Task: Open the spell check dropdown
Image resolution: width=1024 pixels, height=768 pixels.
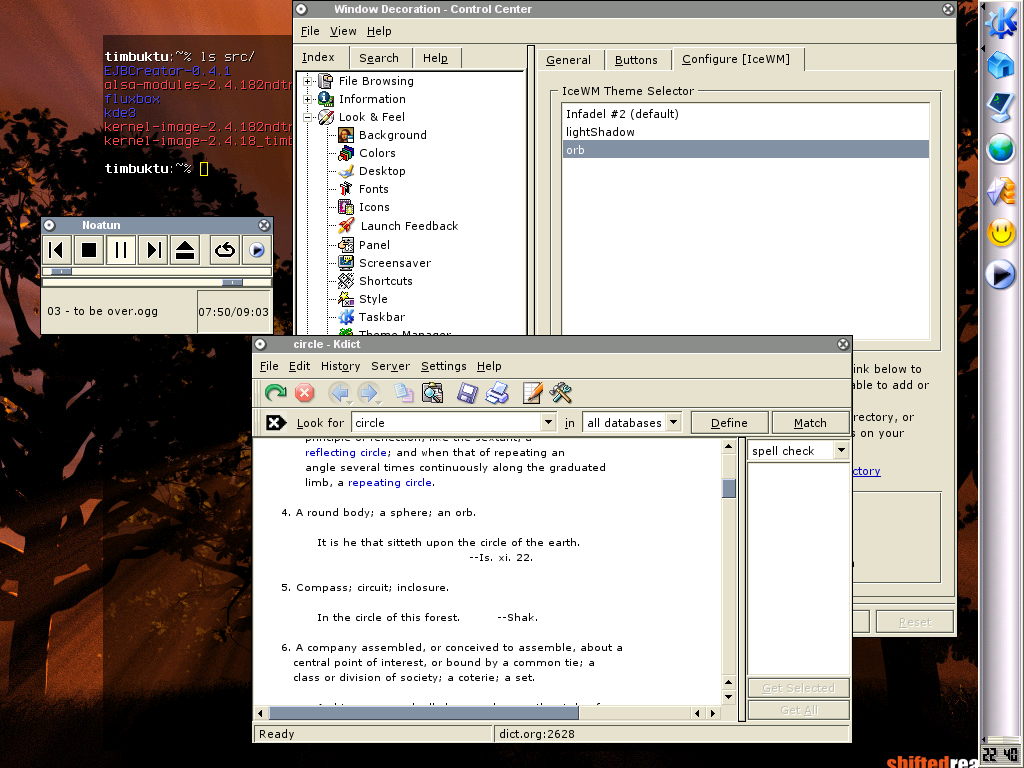Action: click(x=841, y=450)
